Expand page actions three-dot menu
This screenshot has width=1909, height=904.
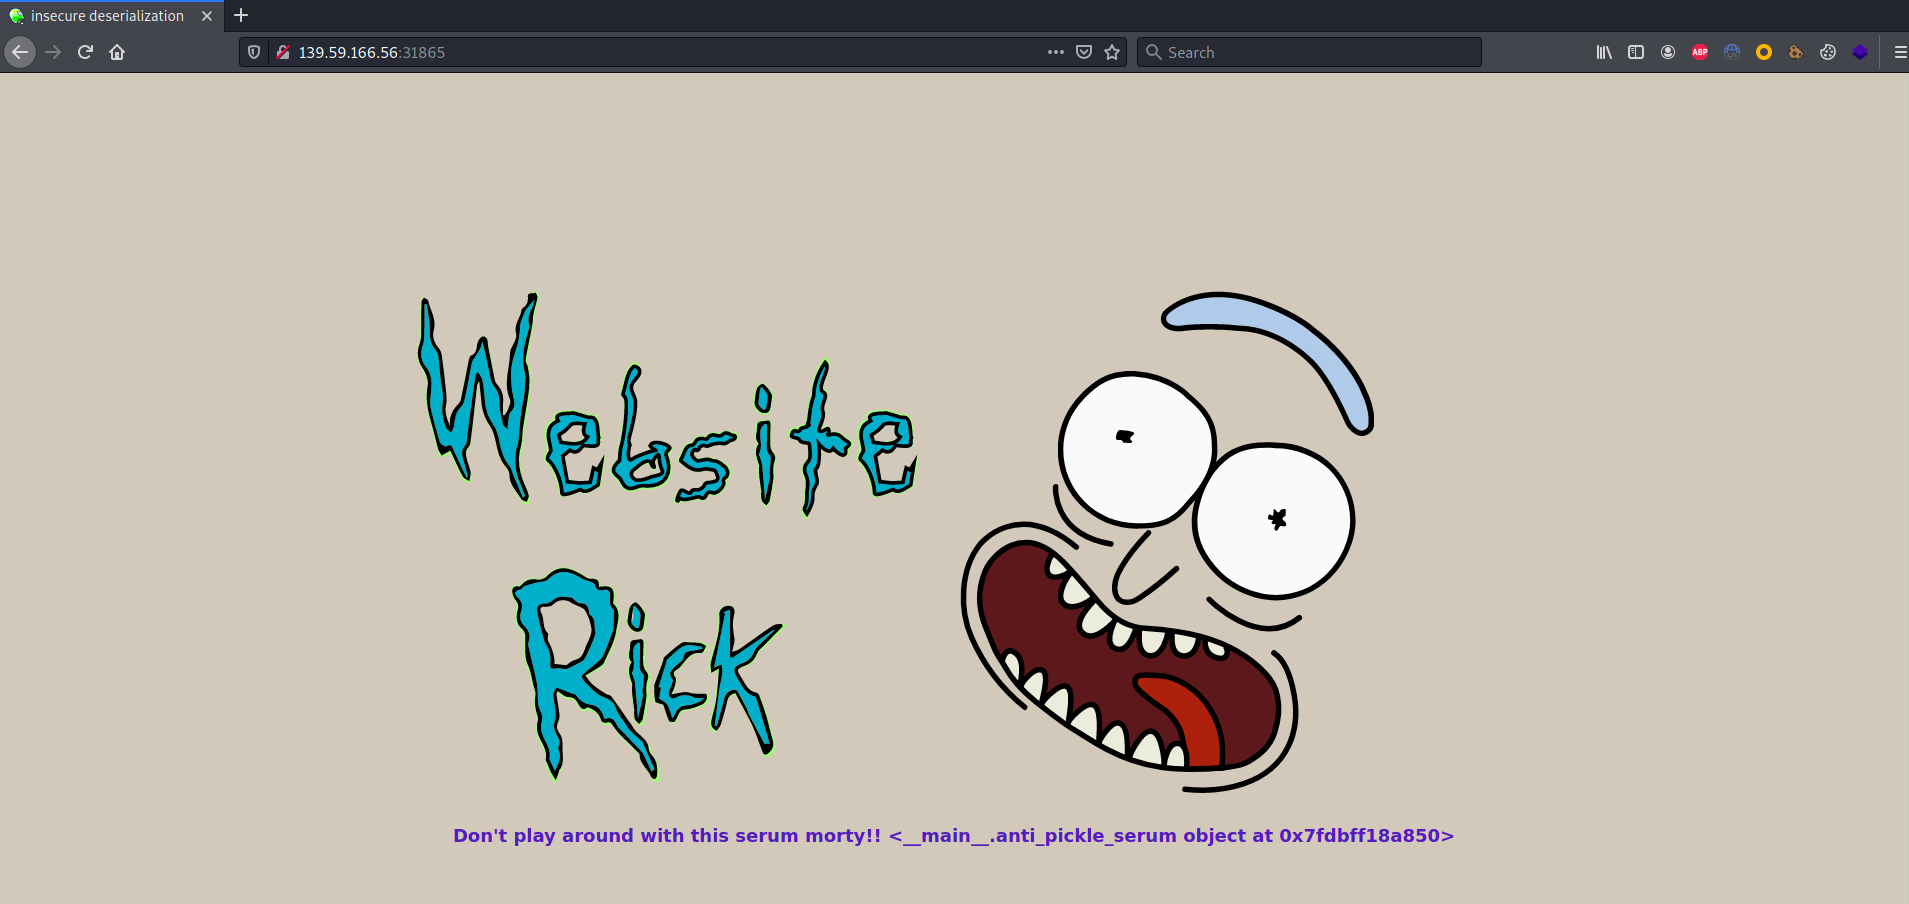(1056, 52)
